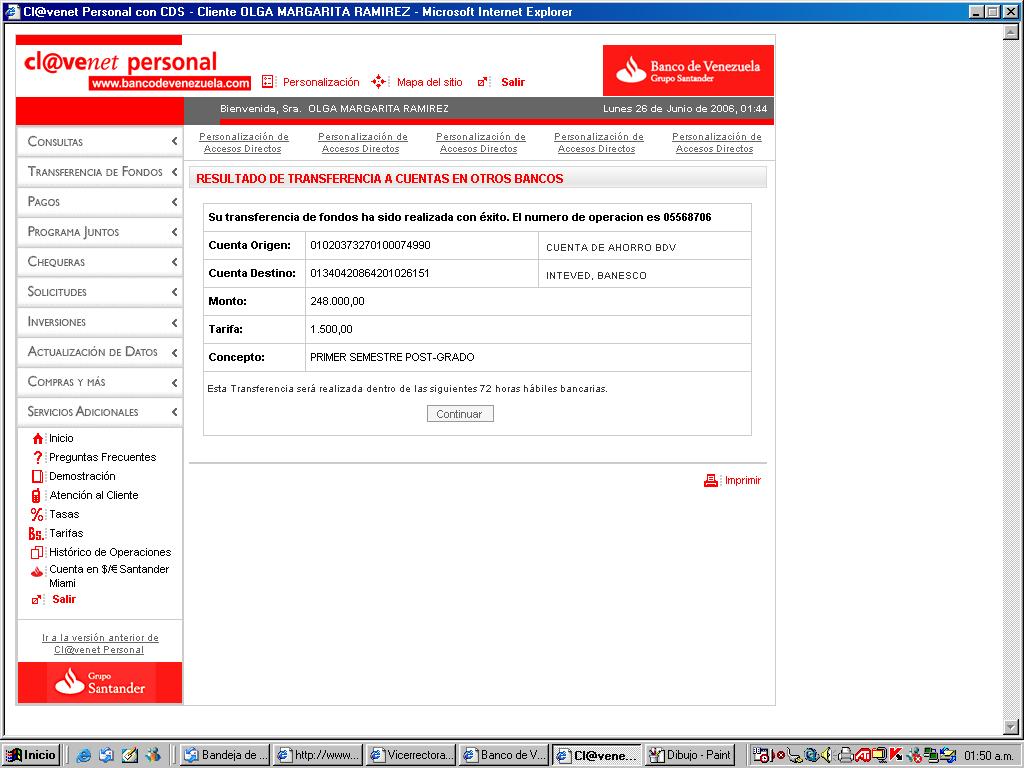Expand the Consultas menu arrow
The height and width of the screenshot is (768, 1024).
click(174, 141)
